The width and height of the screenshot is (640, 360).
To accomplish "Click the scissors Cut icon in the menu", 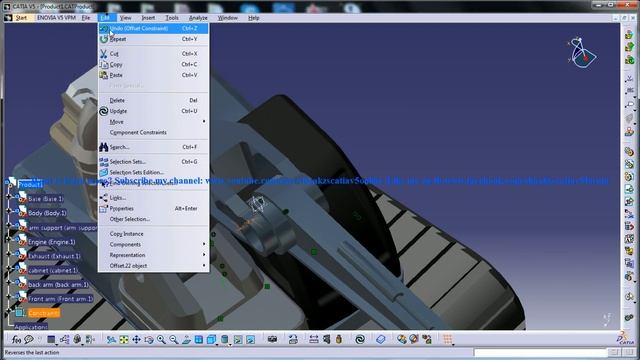I will (x=104, y=54).
